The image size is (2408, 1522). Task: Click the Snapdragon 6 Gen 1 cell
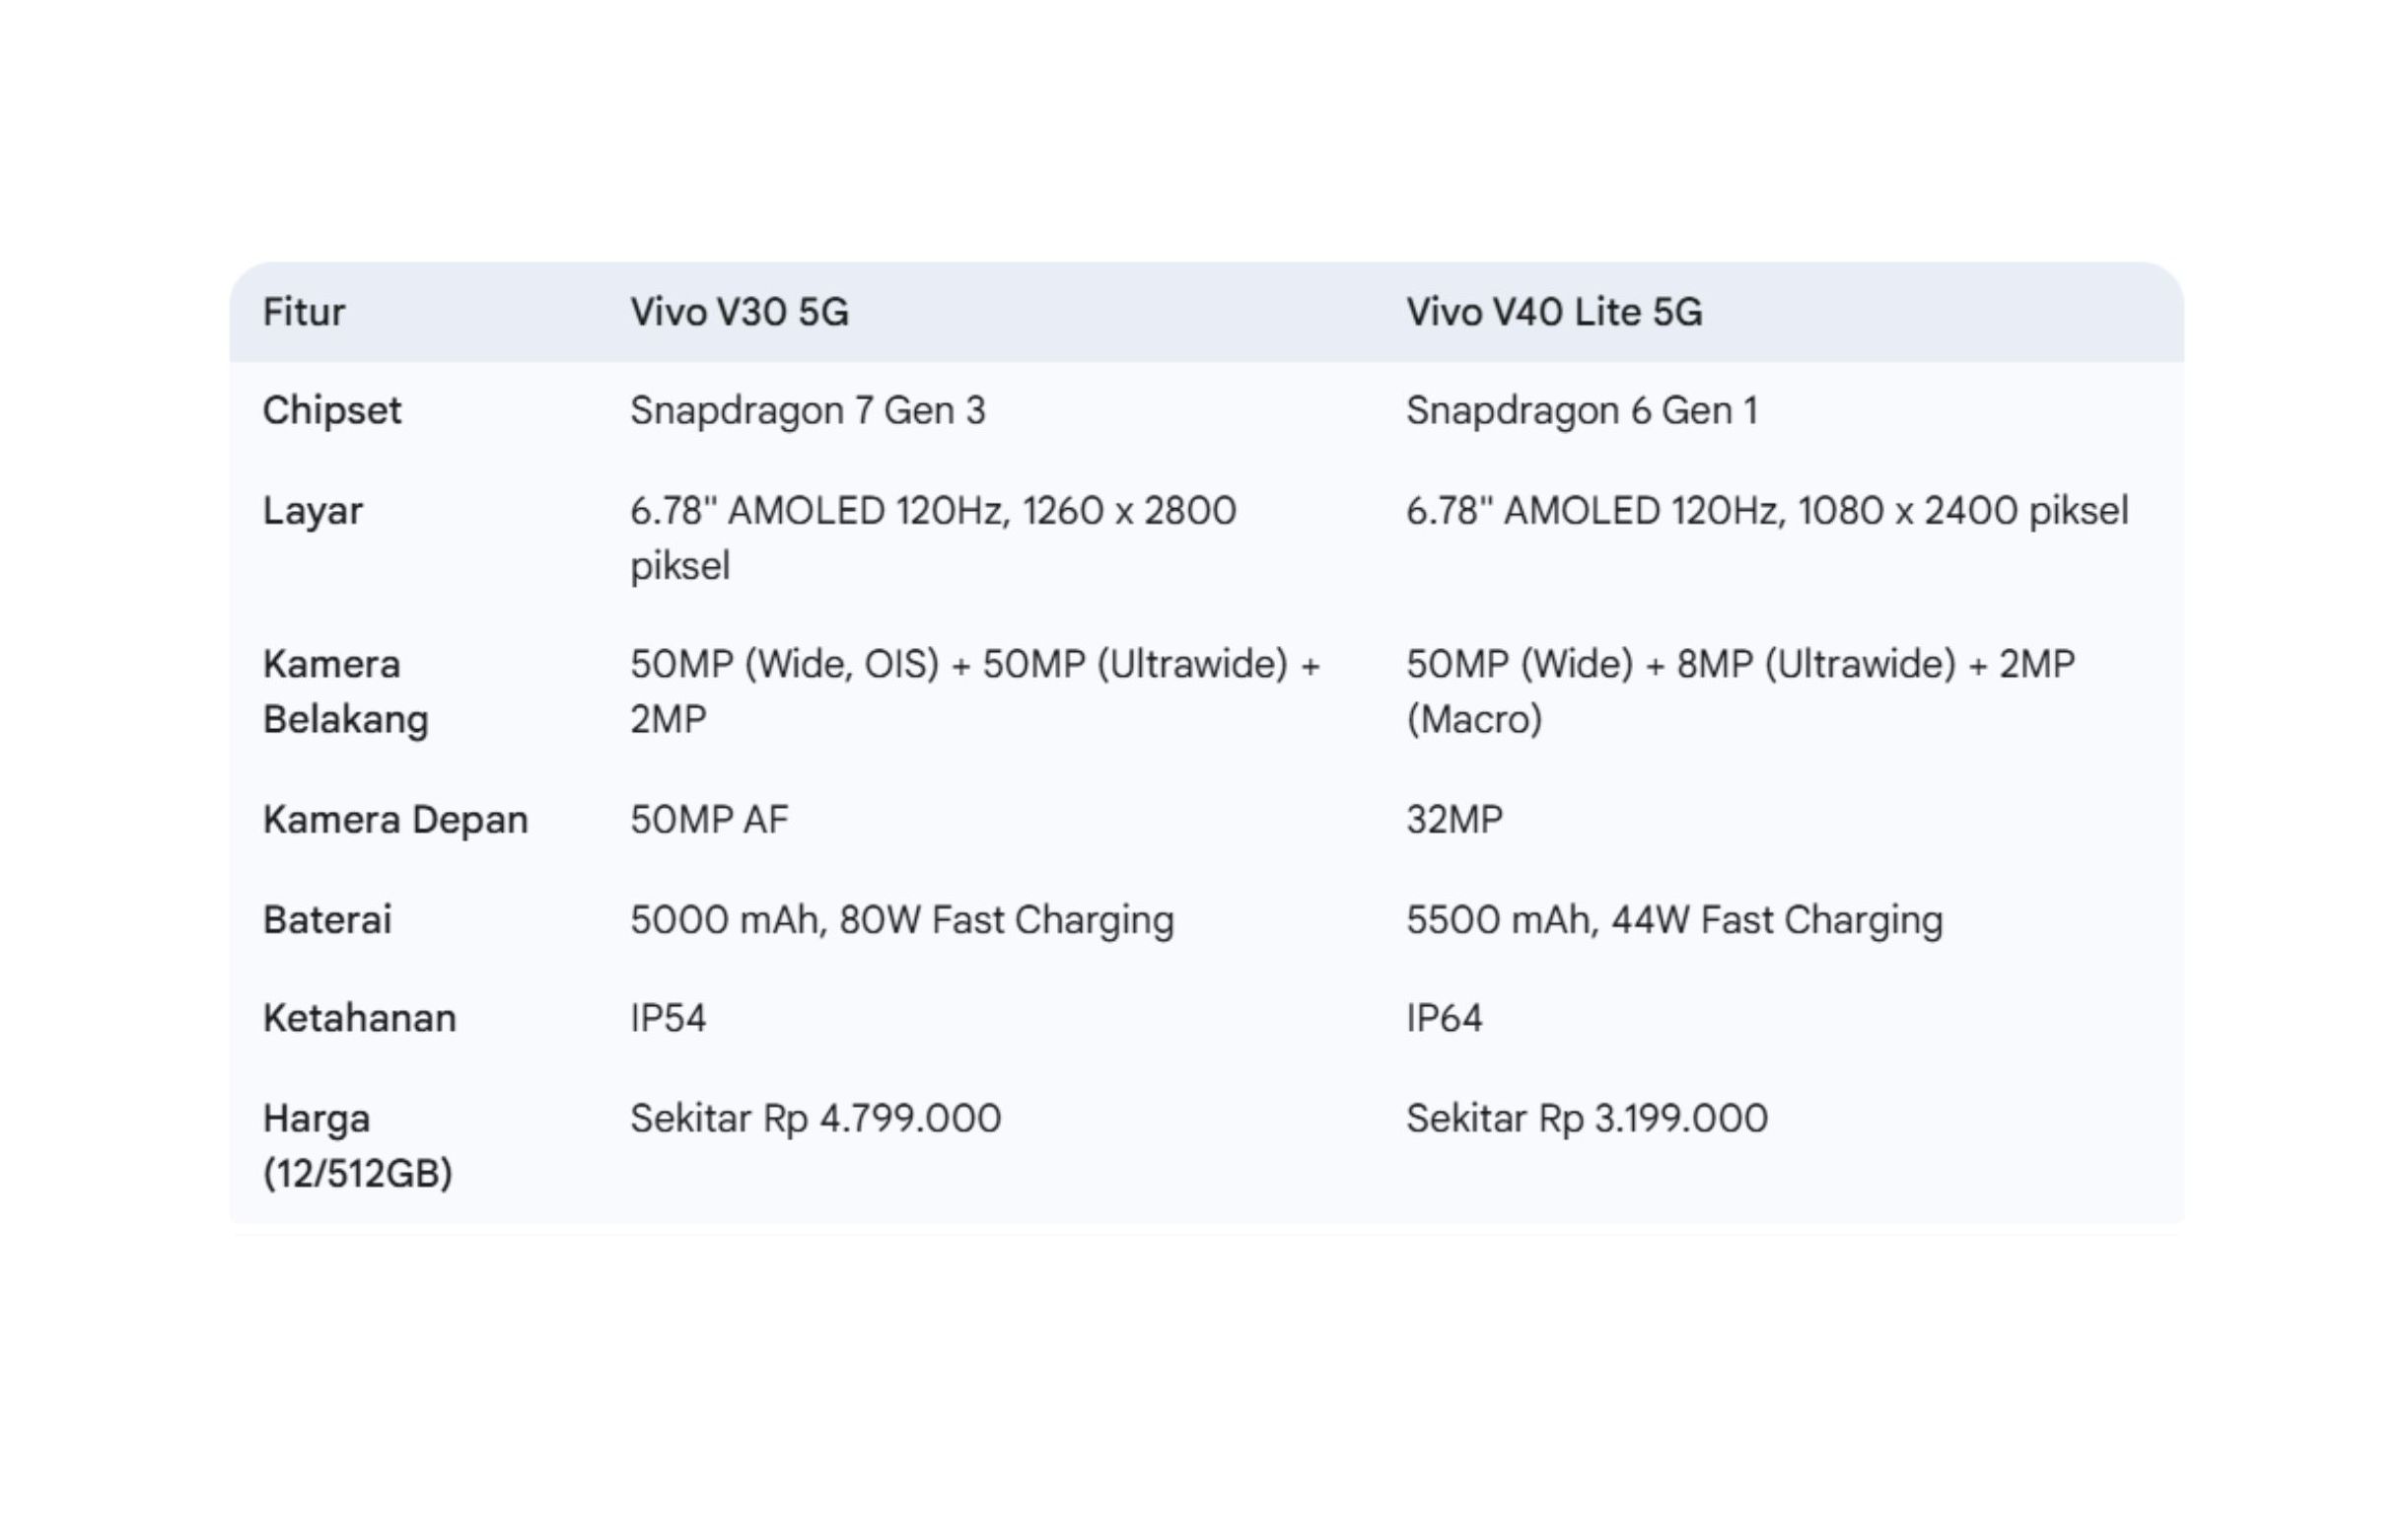[1582, 410]
